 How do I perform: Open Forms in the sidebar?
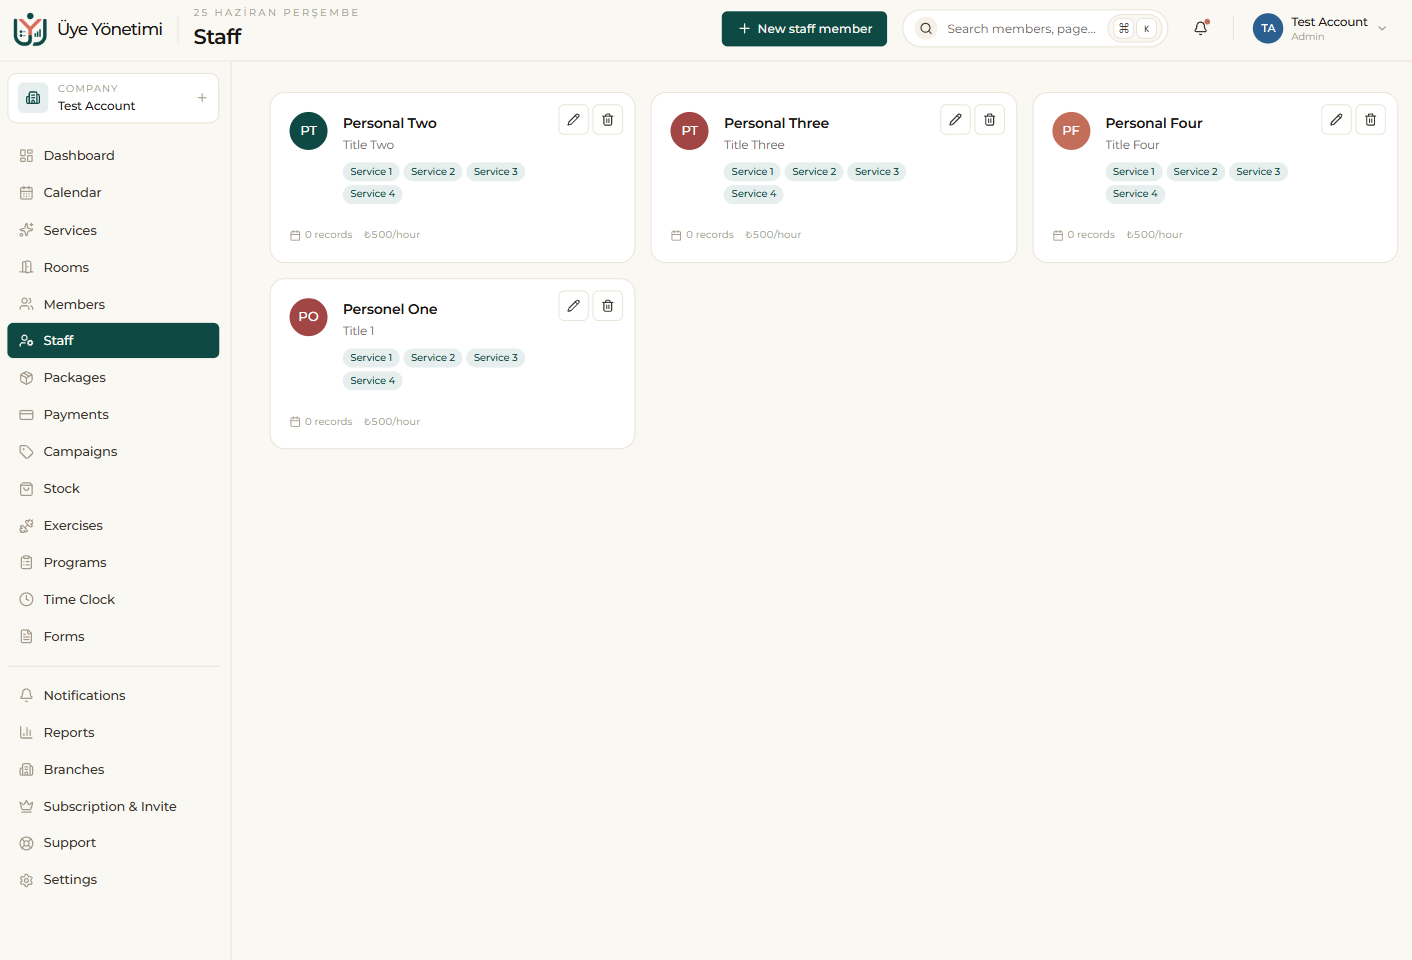(x=113, y=637)
